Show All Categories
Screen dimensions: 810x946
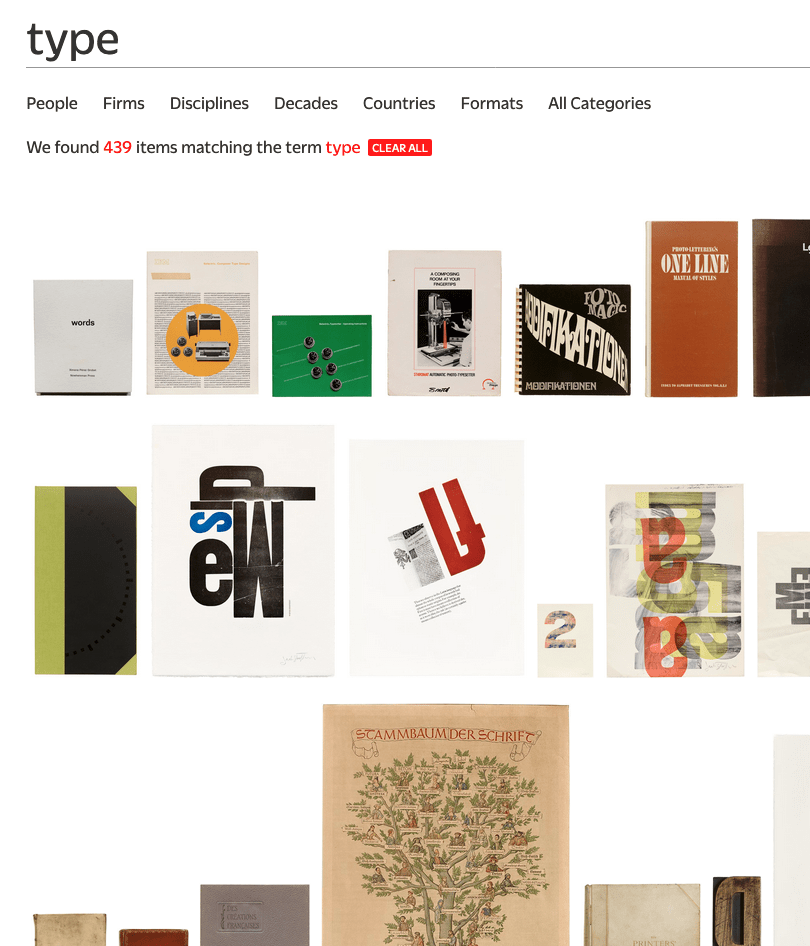(600, 103)
